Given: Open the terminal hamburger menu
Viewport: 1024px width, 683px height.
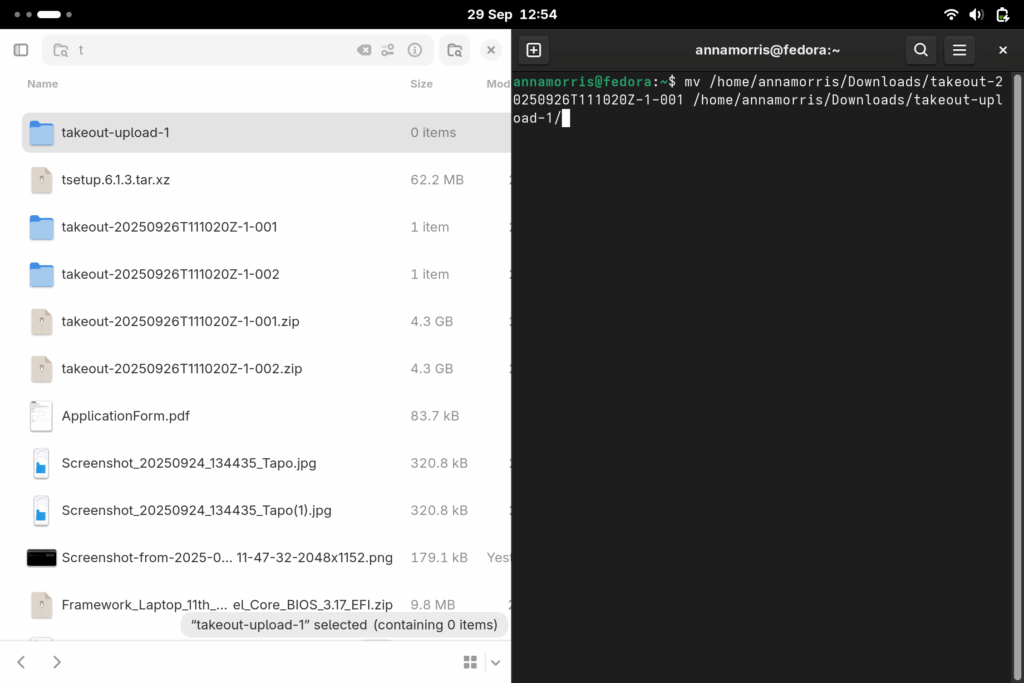Looking at the screenshot, I should tap(959, 50).
